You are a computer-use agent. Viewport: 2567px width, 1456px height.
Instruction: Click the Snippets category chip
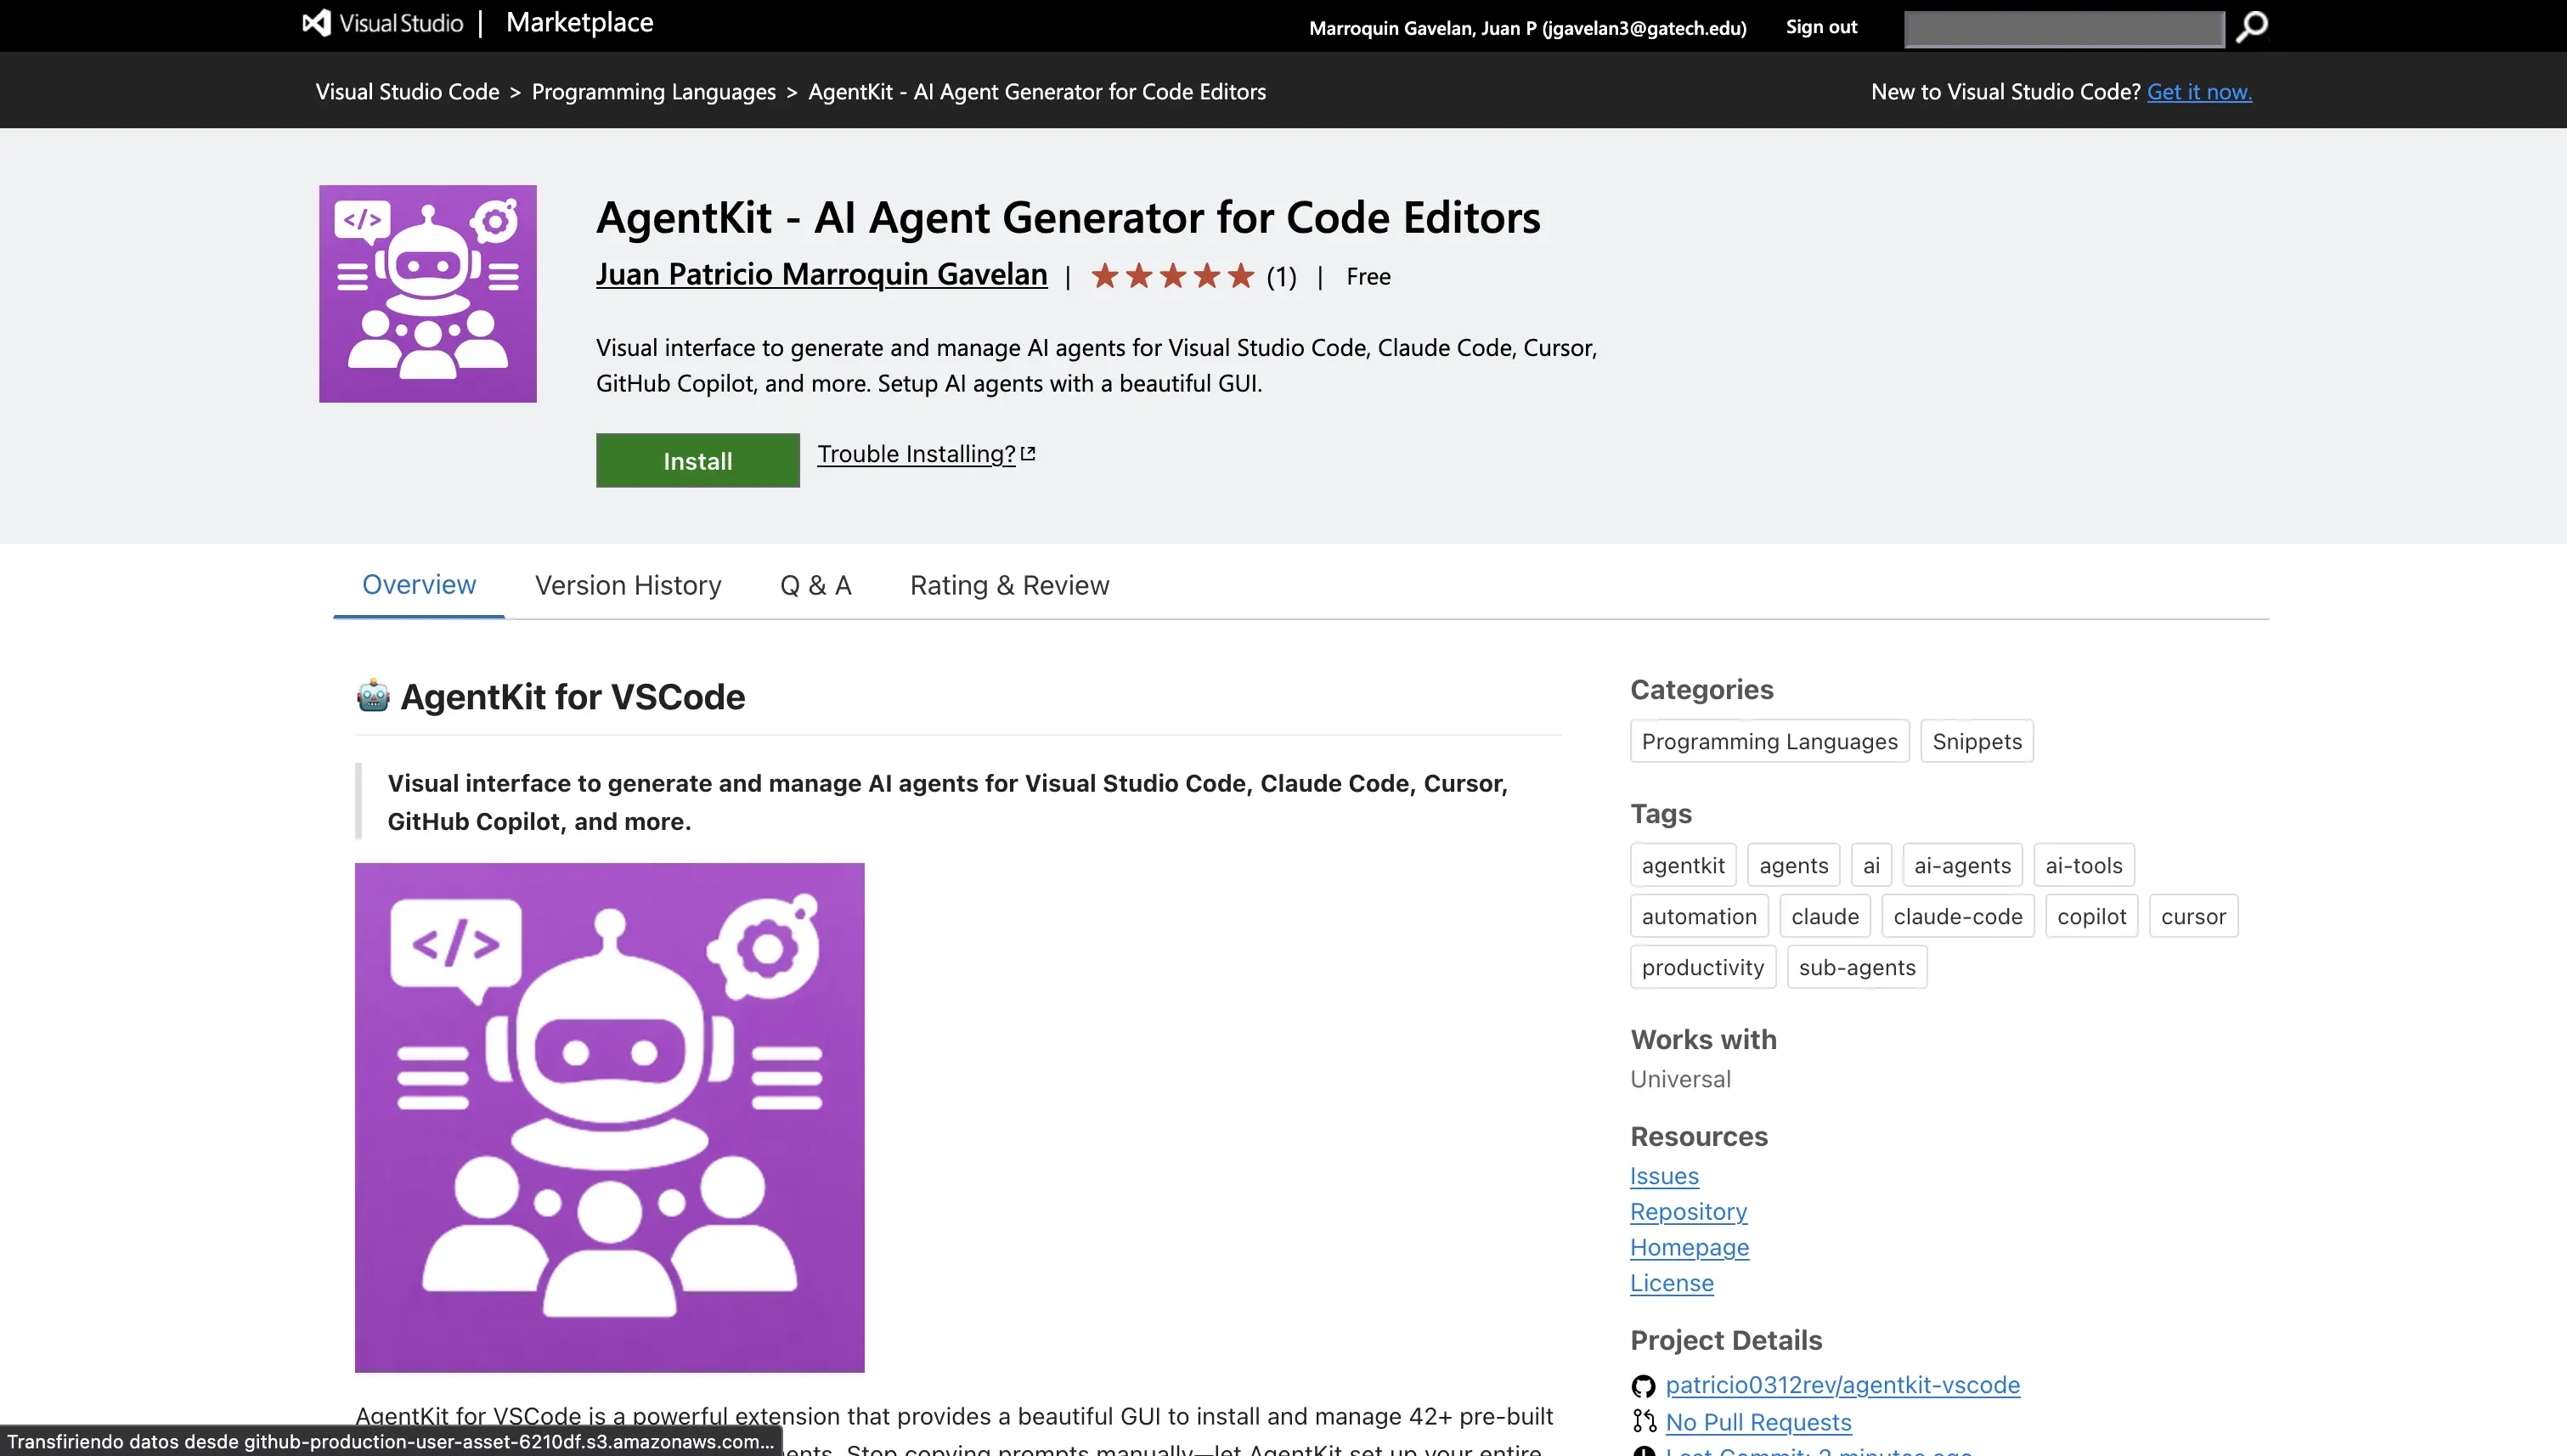tap(1976, 741)
